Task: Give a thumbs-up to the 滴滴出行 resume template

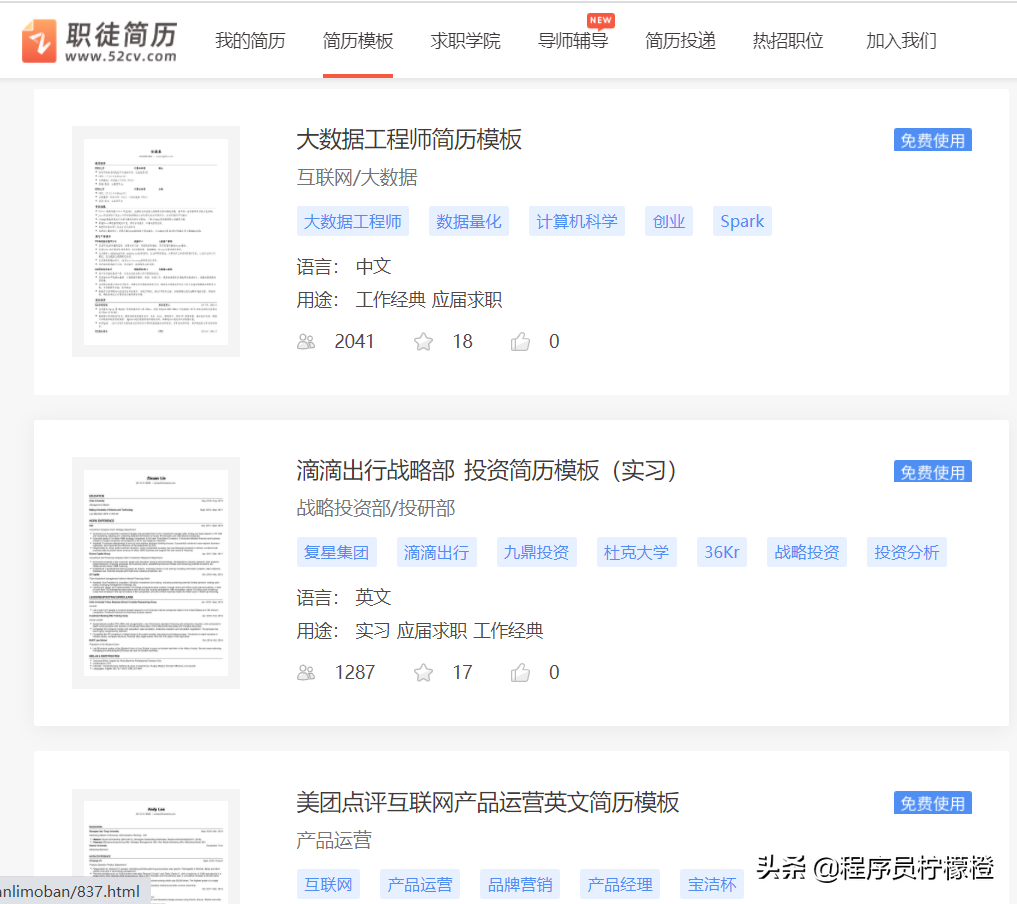Action: click(520, 672)
